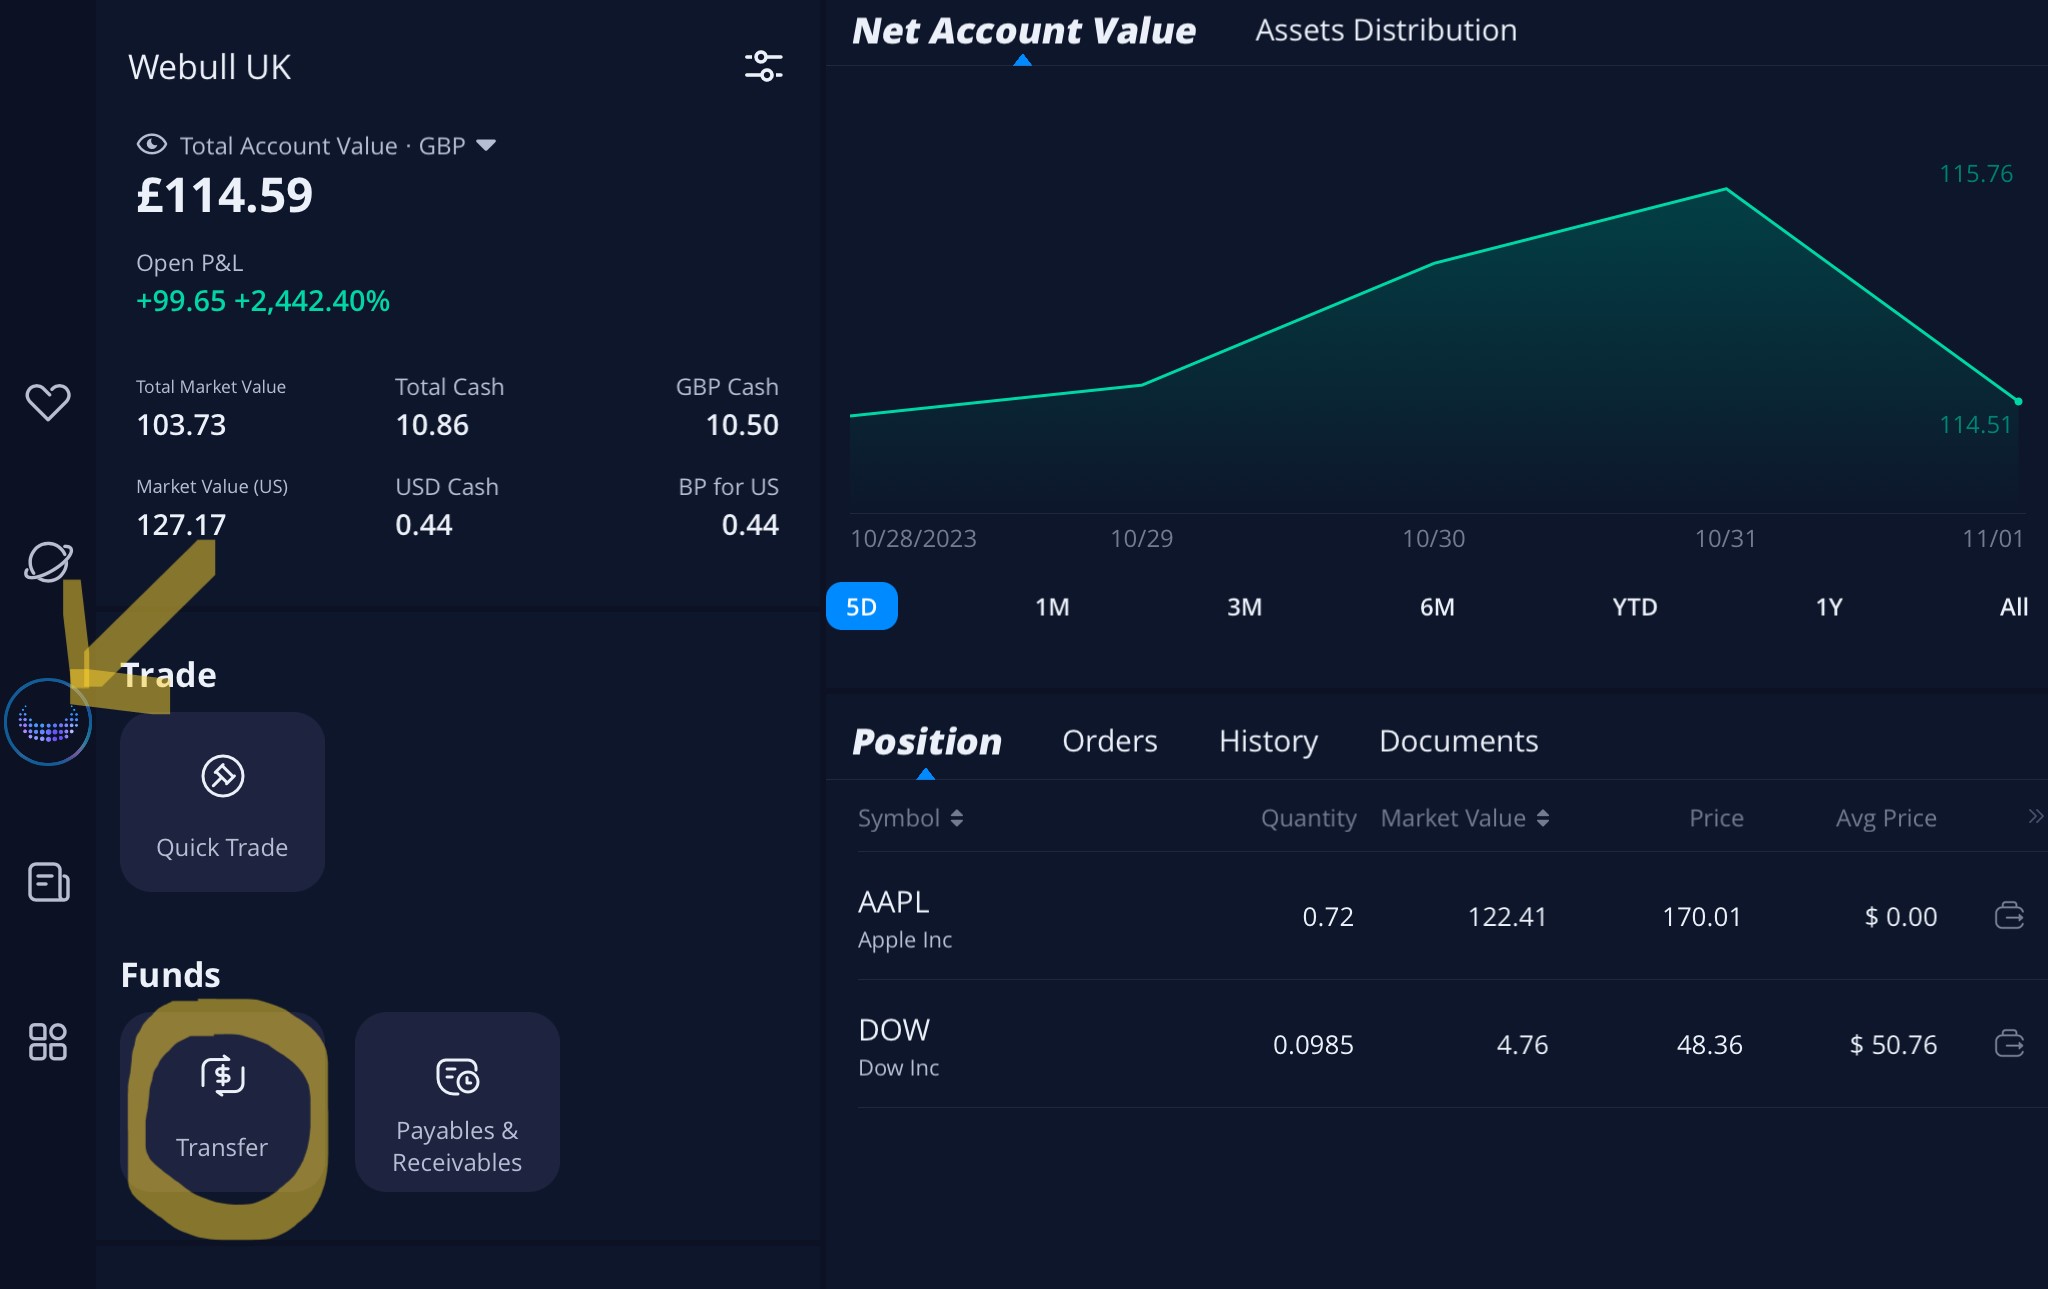Click the Transfer funds icon
The image size is (2048, 1289).
tap(223, 1076)
